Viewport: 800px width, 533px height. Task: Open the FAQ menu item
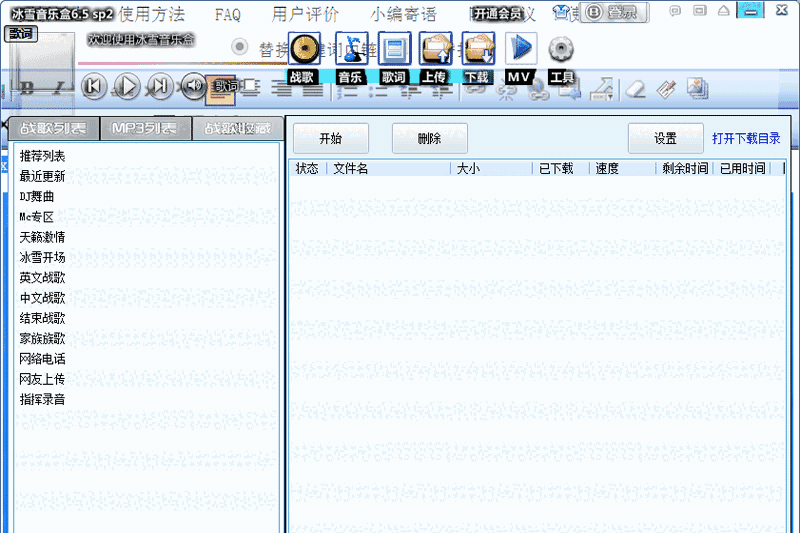[228, 15]
